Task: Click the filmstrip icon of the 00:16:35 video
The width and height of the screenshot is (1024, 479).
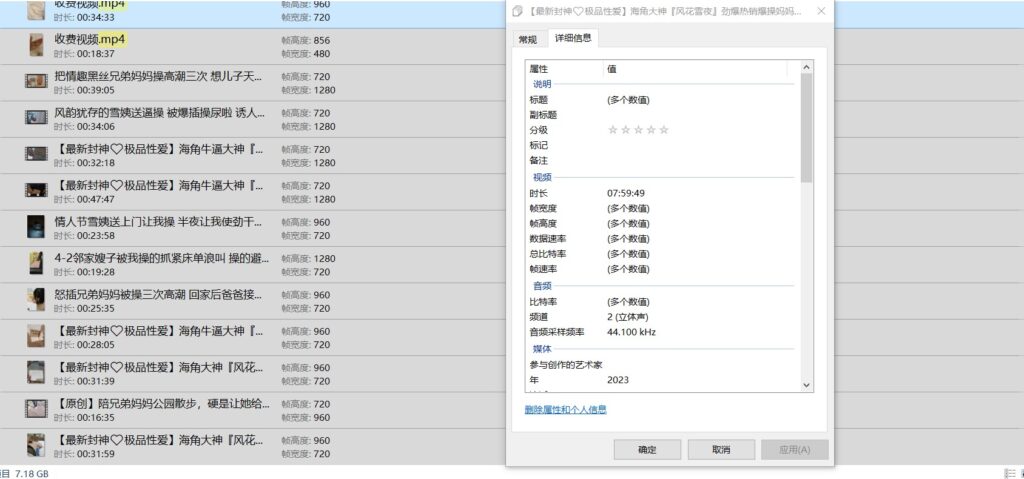Action: coord(36,408)
